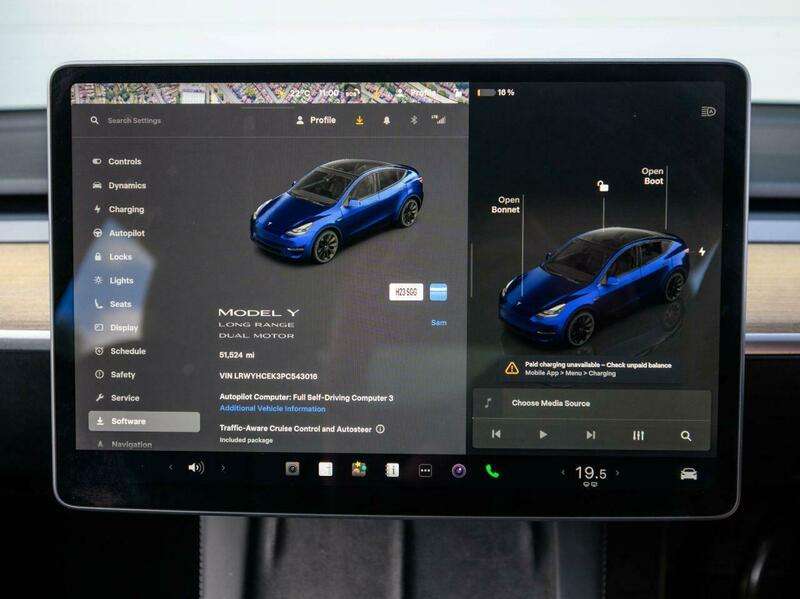
Task: Launch the Toybox app icon
Action: point(359,469)
